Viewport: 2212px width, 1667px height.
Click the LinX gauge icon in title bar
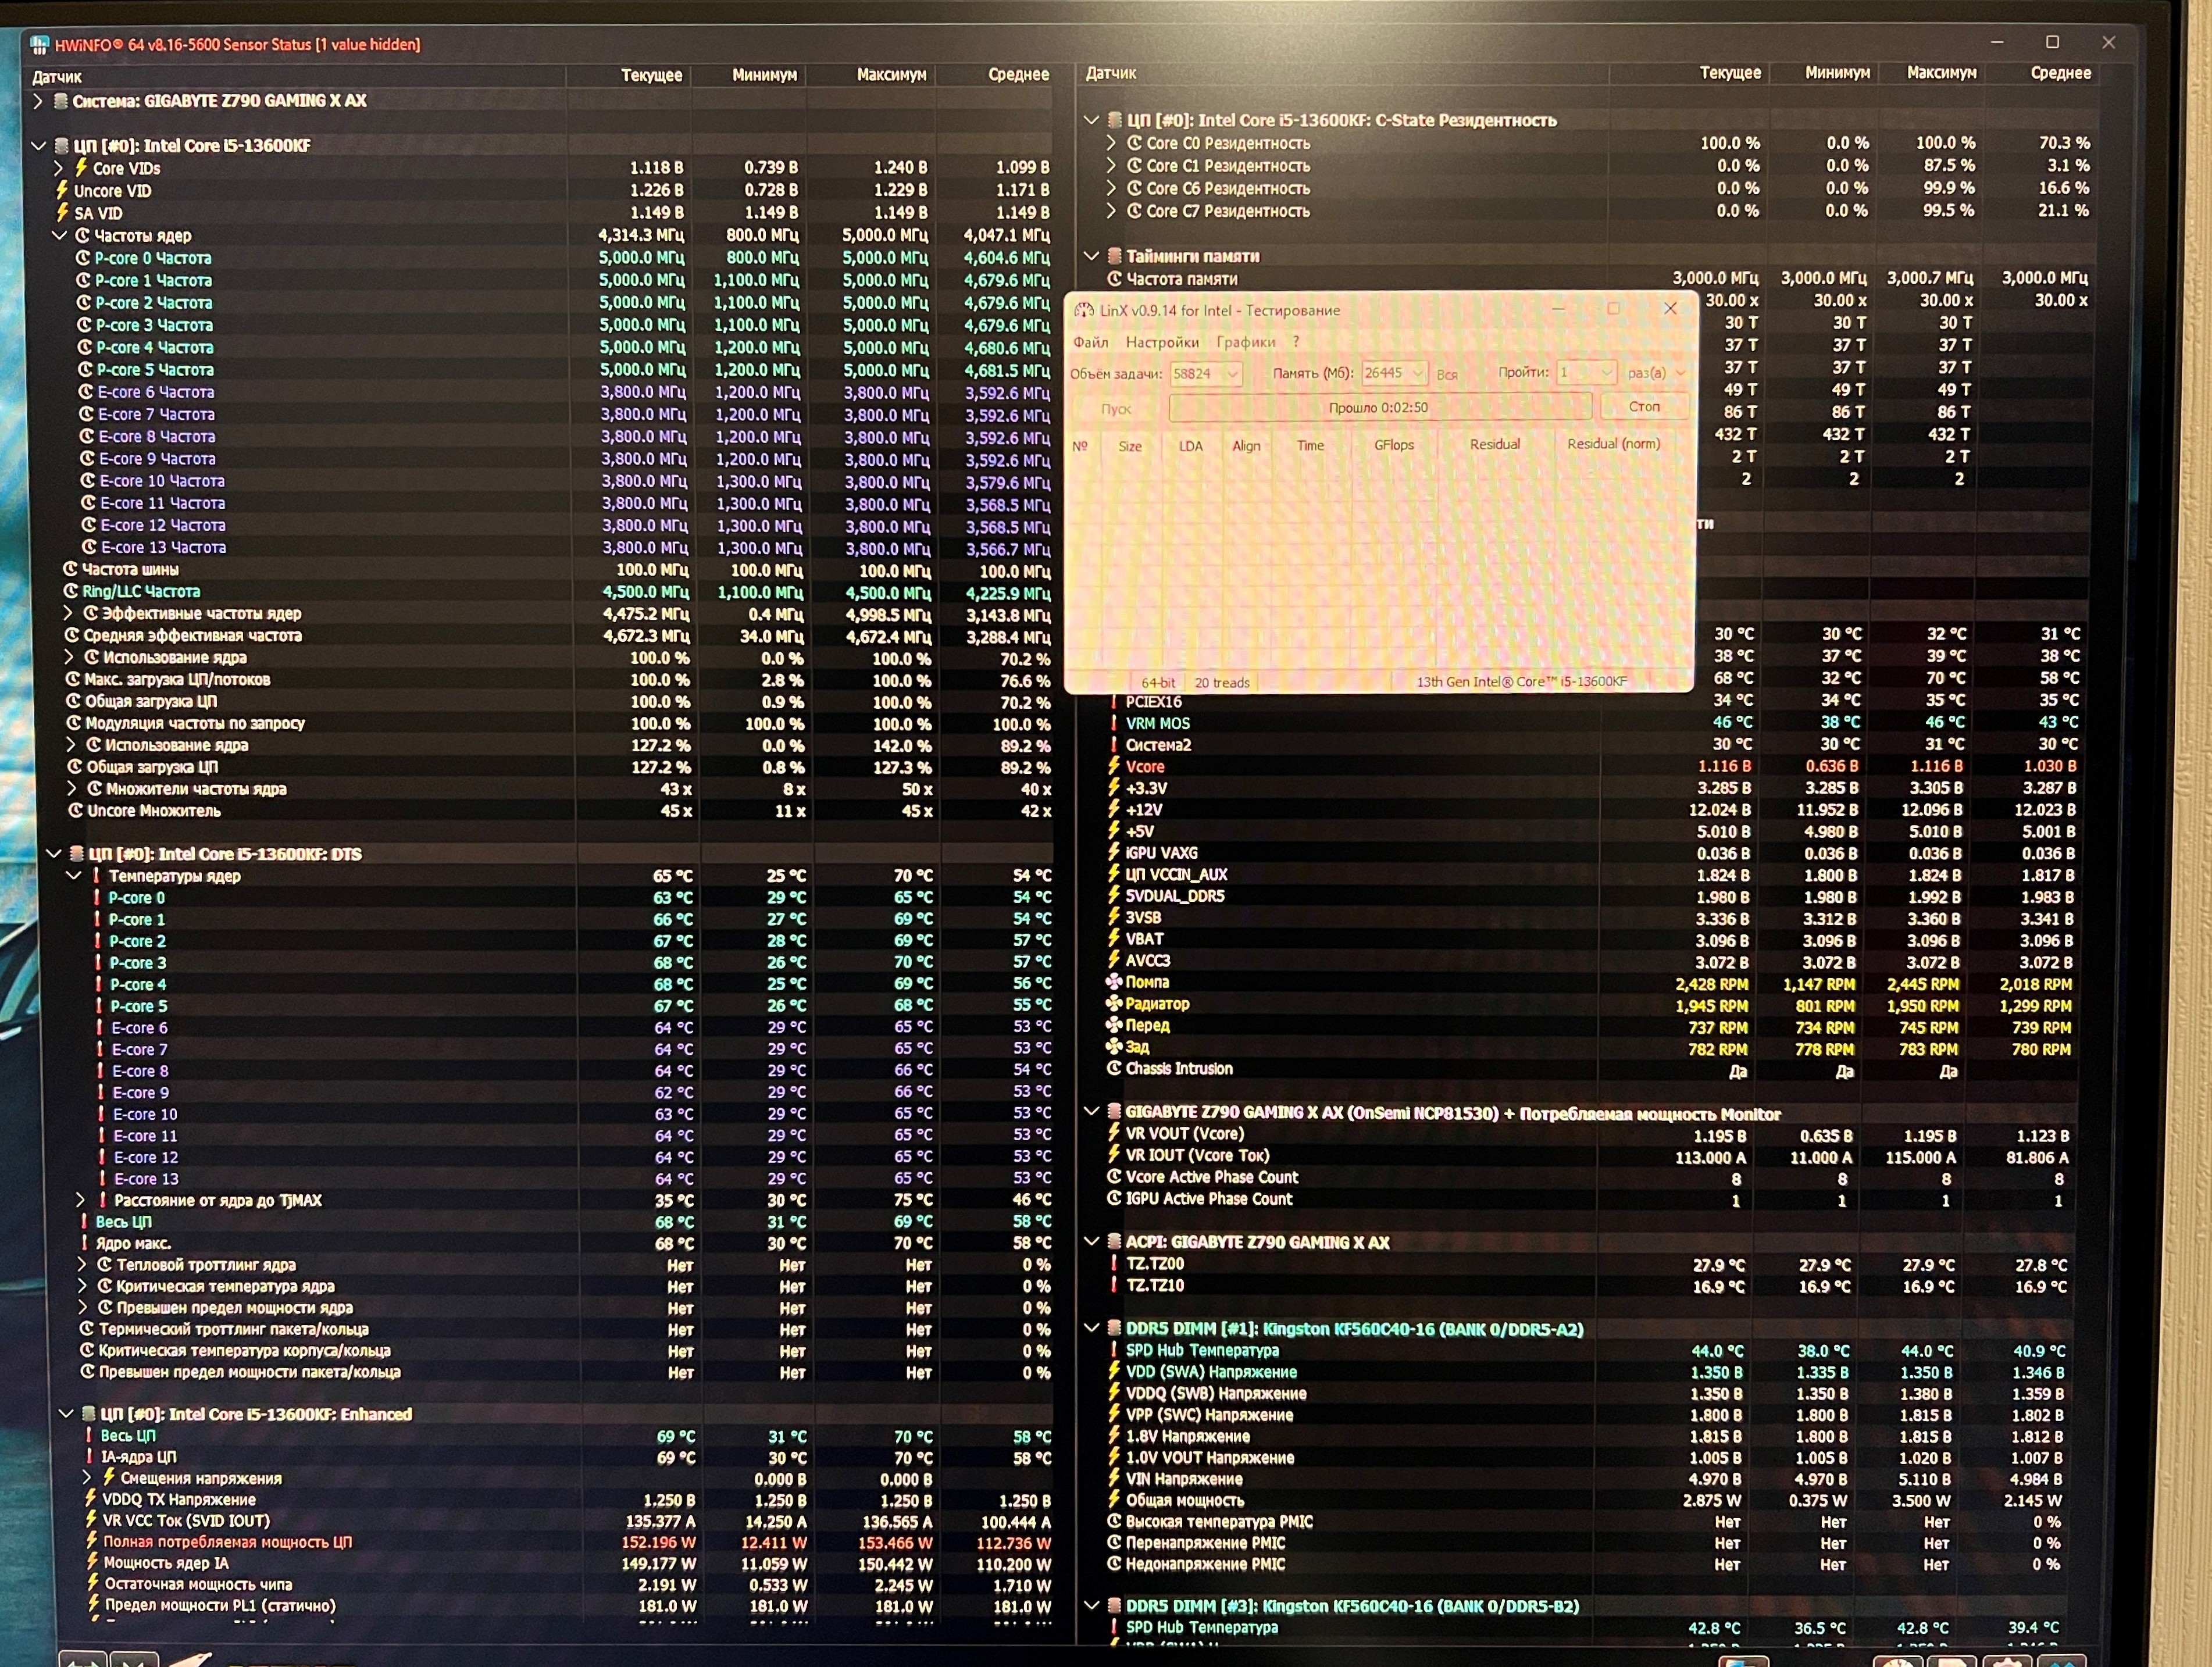(1083, 311)
